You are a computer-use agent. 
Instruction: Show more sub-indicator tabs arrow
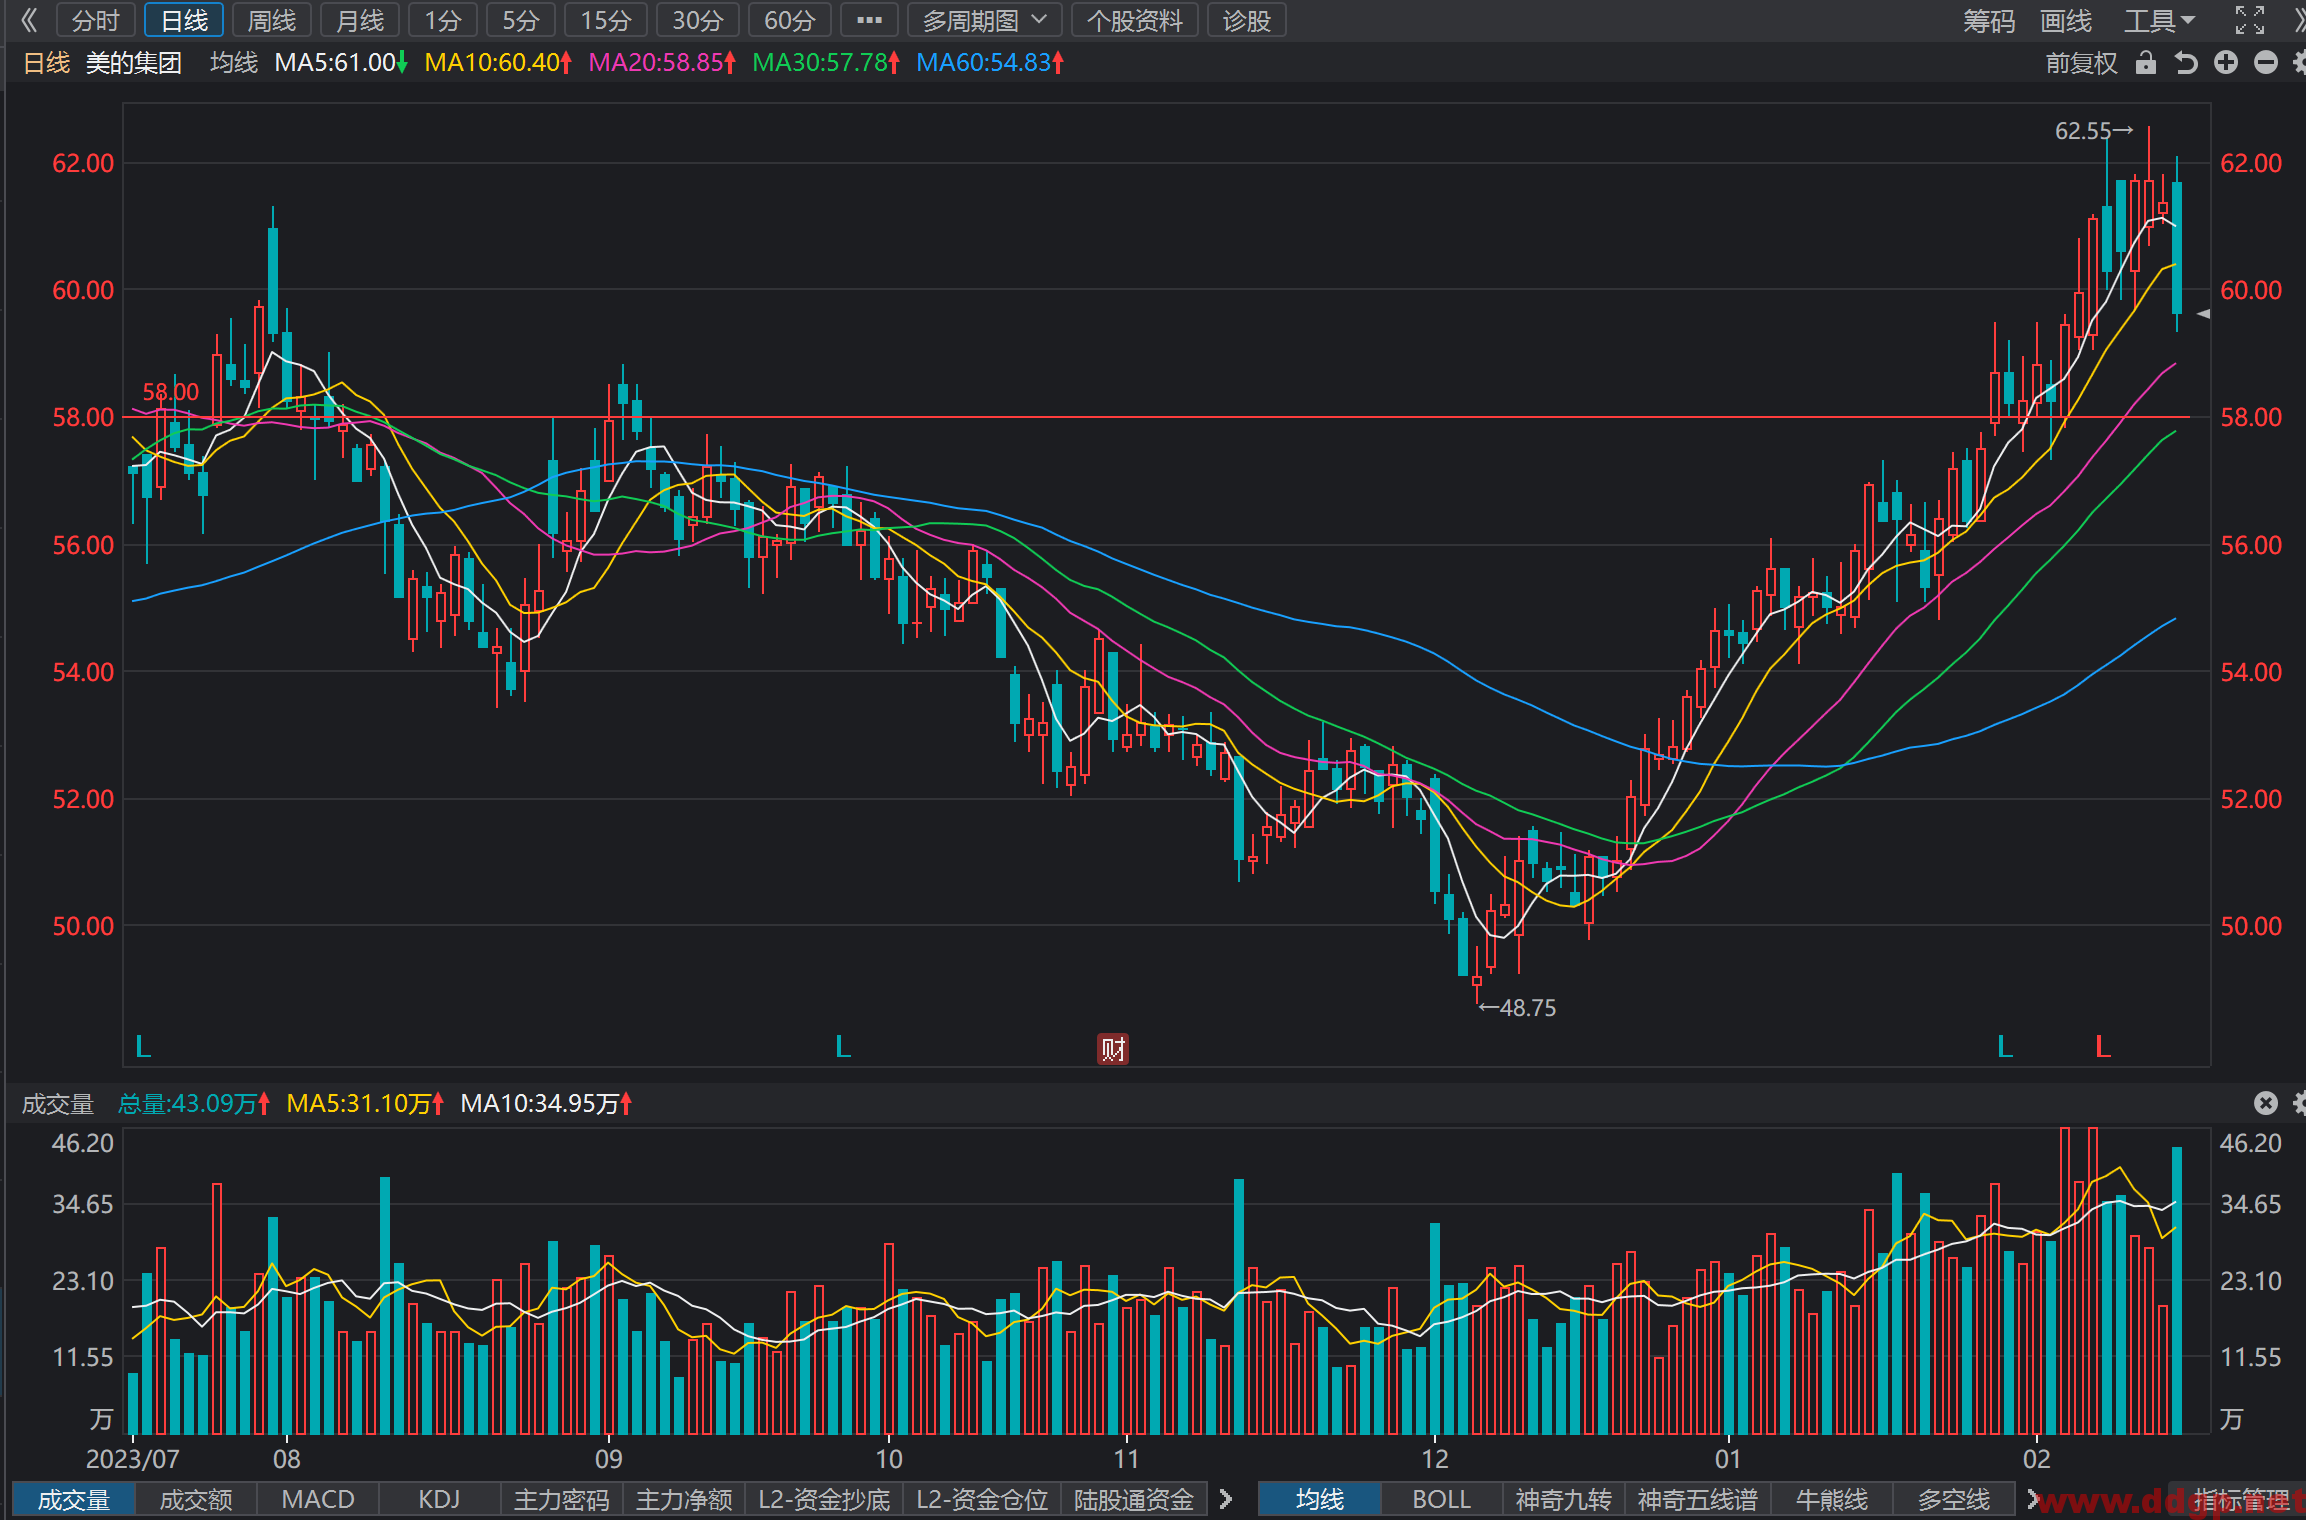tap(1226, 1499)
